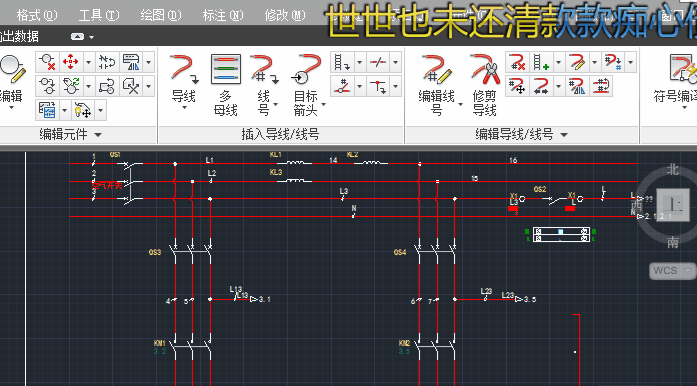Screen dimensions: 697x386
Task: Expand the 编辑元件 panel arrow
Action: coord(98,135)
